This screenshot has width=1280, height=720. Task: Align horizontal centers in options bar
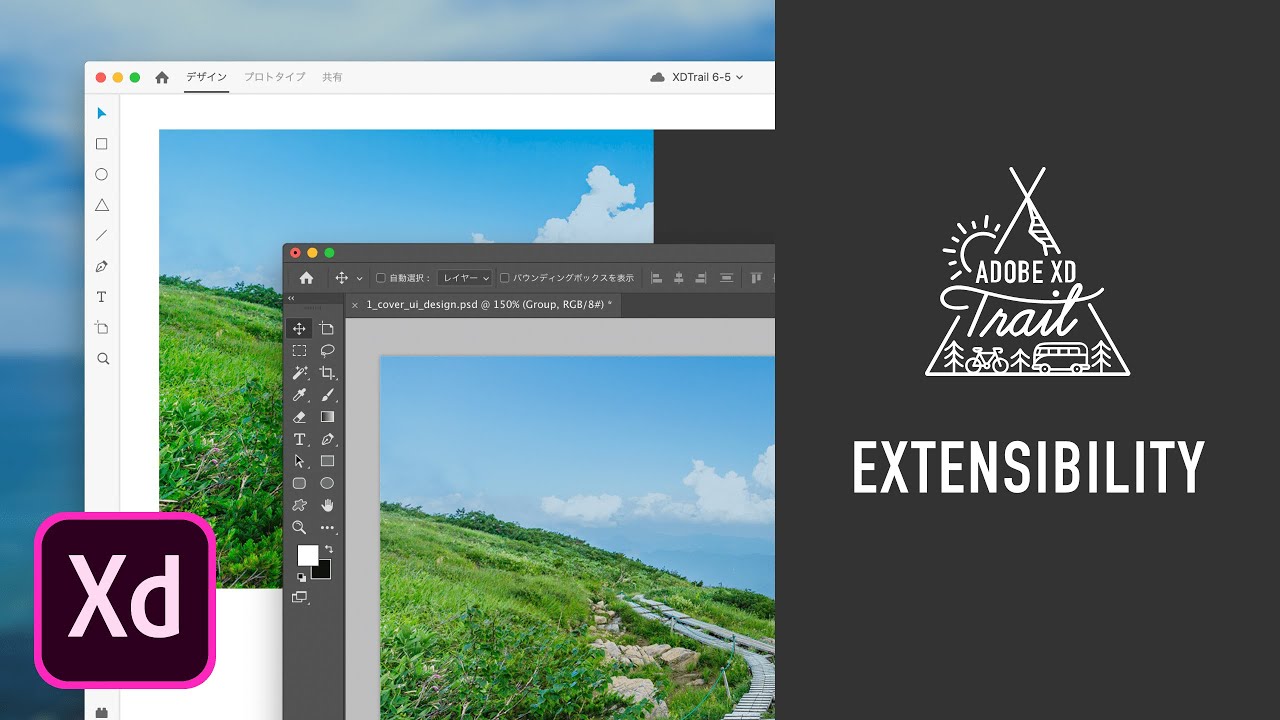click(x=679, y=278)
